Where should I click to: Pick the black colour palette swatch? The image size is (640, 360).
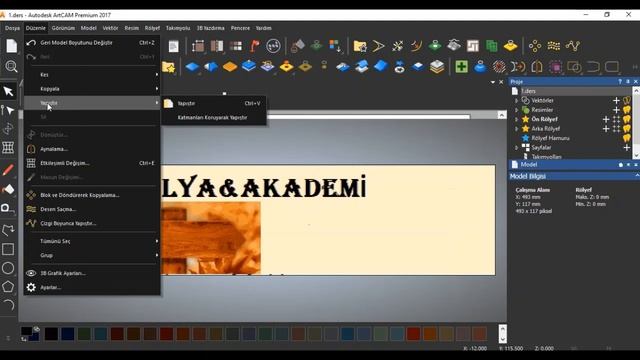pos(51,334)
